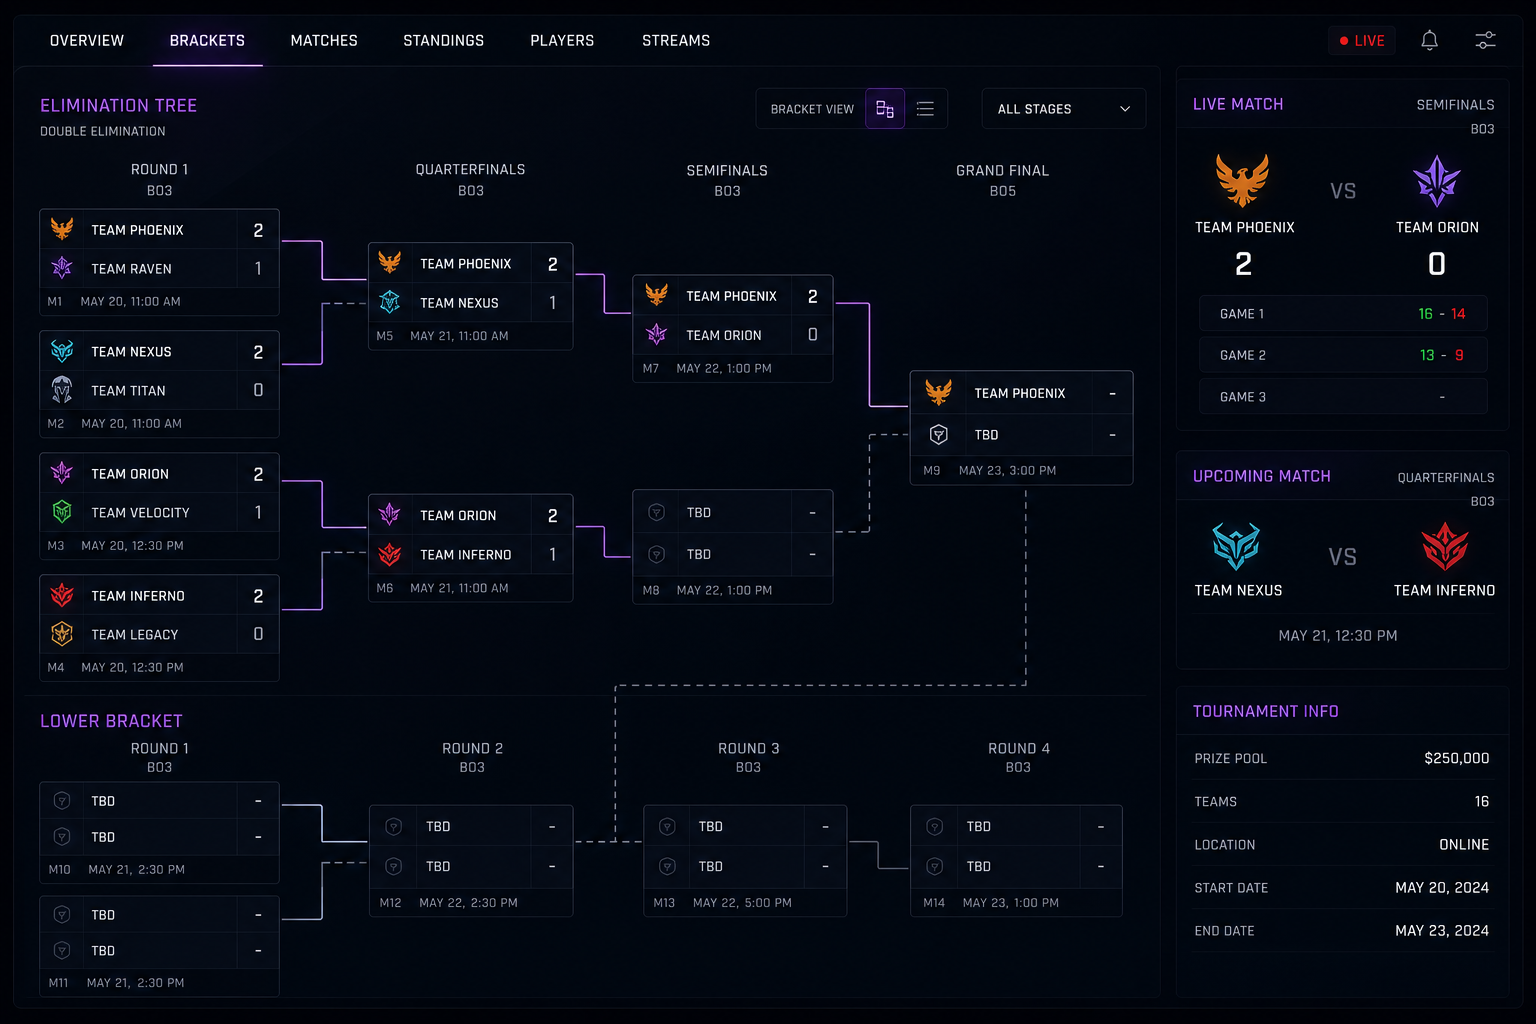The width and height of the screenshot is (1536, 1024).
Task: Open match M8 TBD semifinal card
Action: [733, 547]
